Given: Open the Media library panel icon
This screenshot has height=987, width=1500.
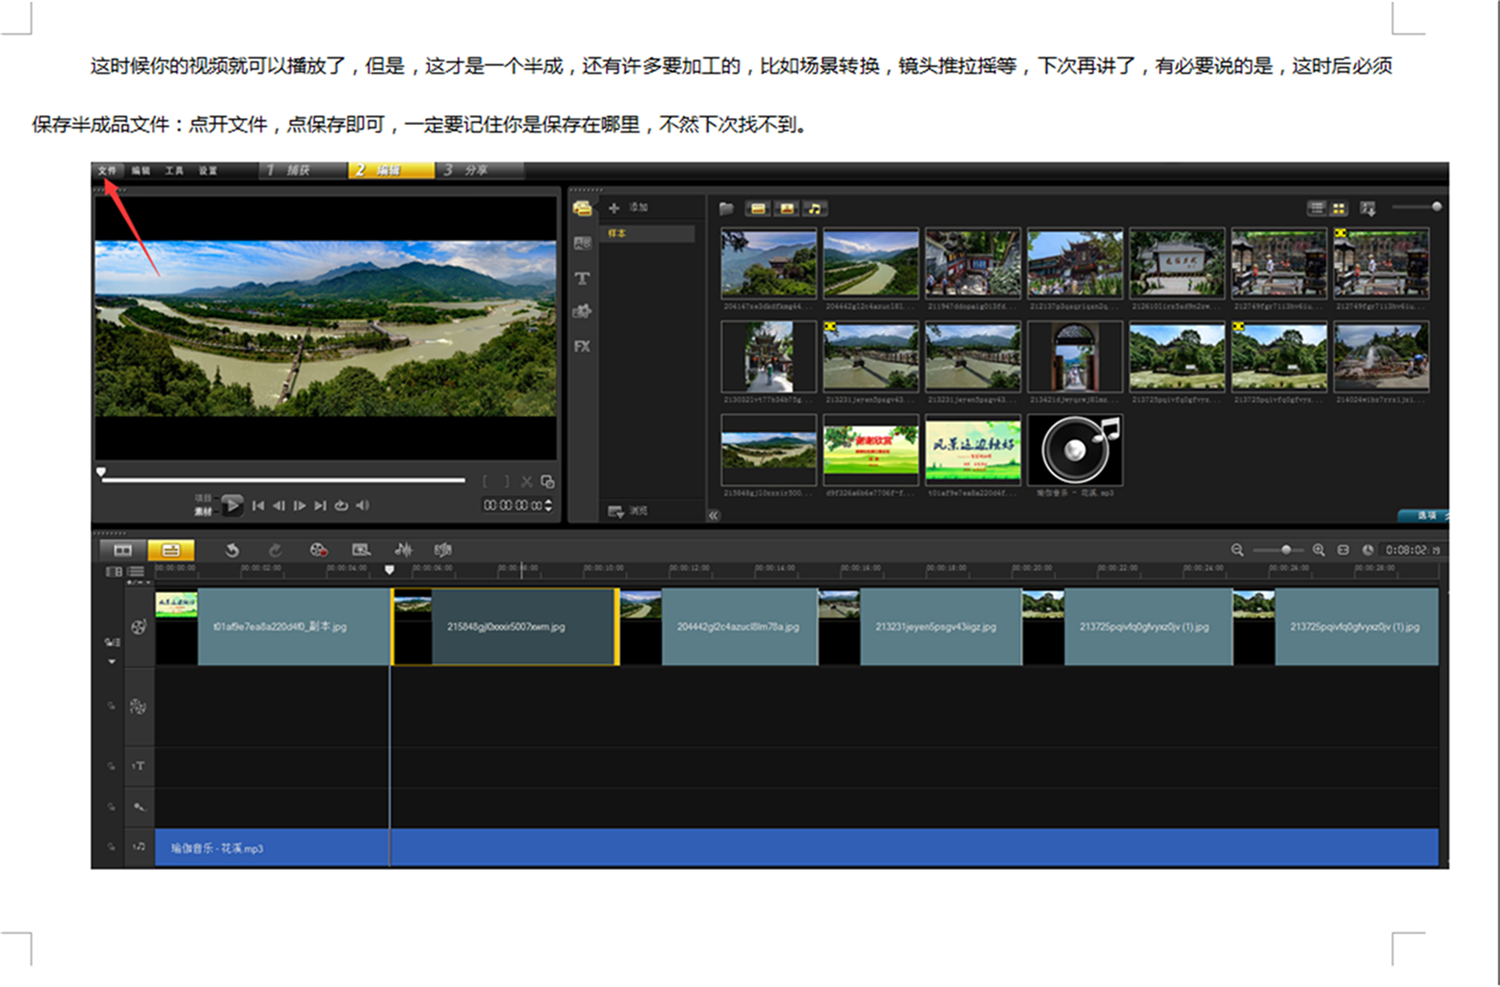Looking at the screenshot, I should (582, 209).
